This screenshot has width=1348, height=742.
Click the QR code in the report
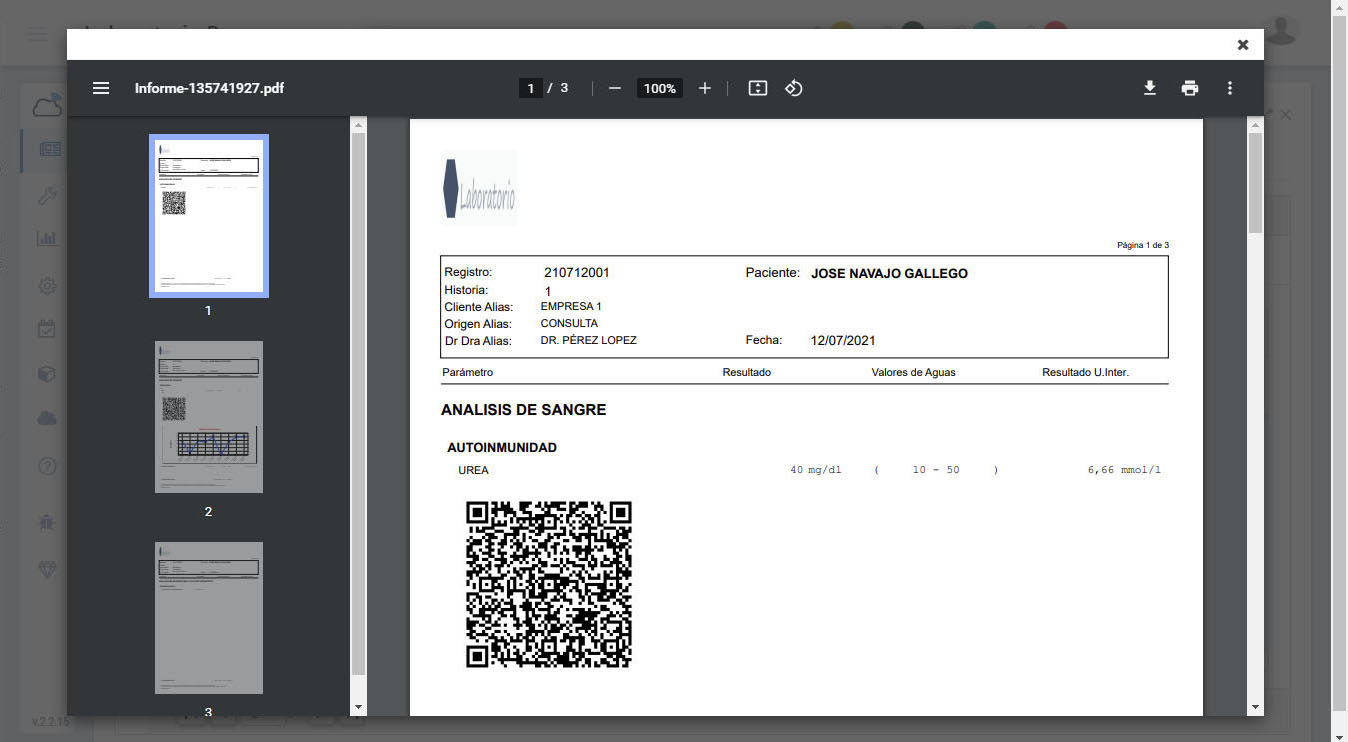click(x=549, y=584)
